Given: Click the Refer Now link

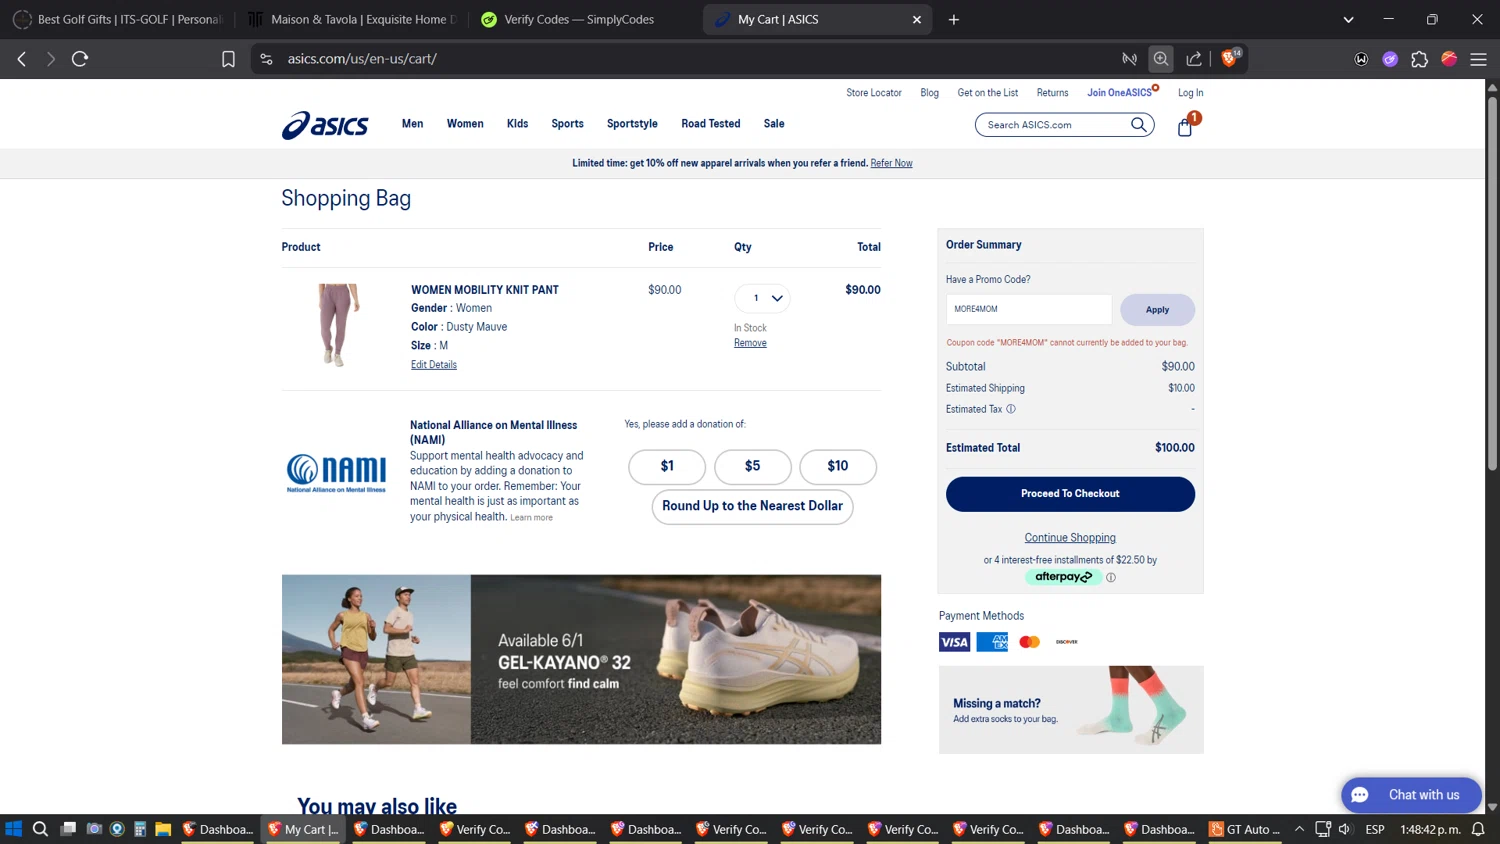Looking at the screenshot, I should click(x=891, y=163).
